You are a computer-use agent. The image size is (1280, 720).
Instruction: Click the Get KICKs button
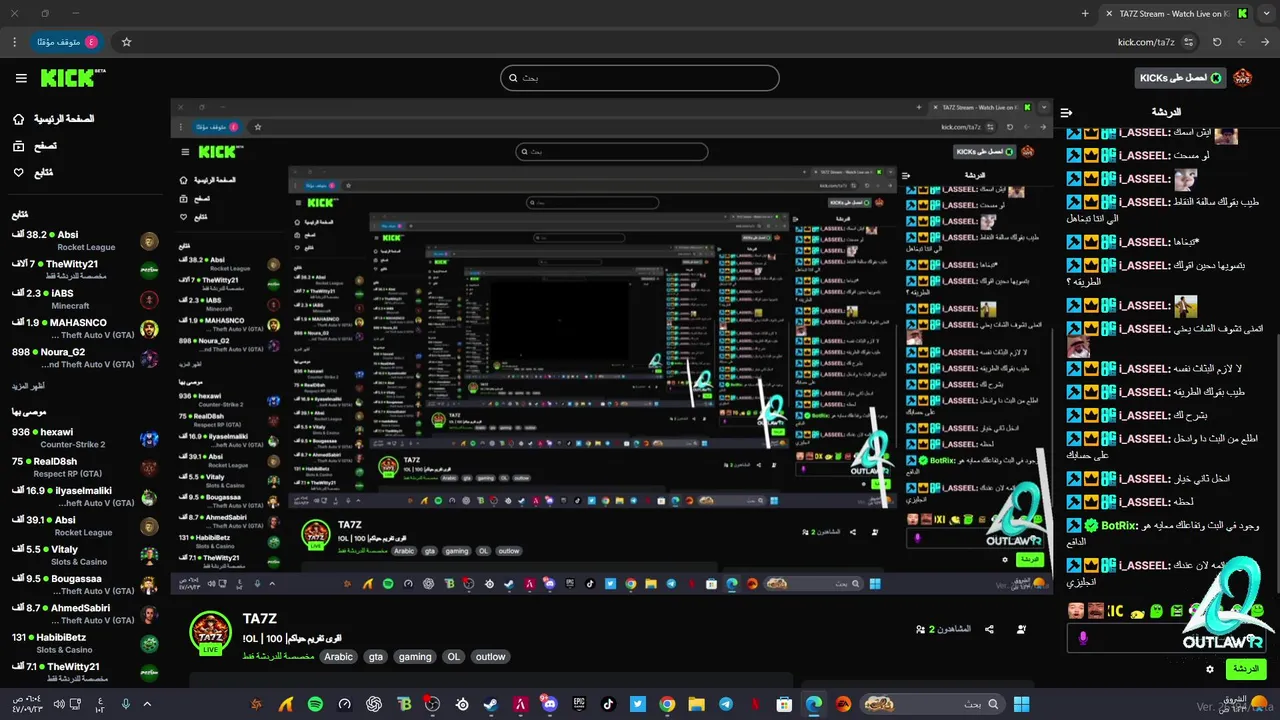tap(1181, 78)
